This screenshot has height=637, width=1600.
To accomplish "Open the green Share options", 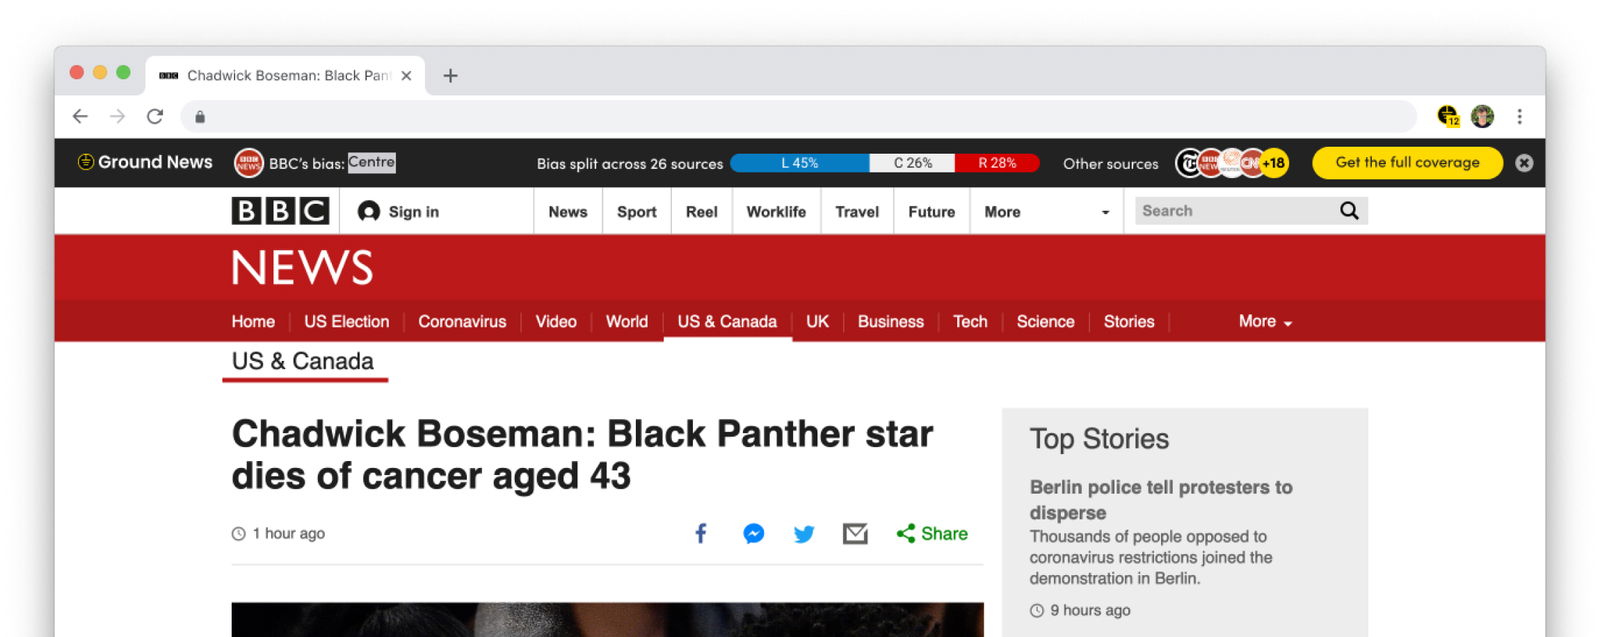I will (x=932, y=534).
